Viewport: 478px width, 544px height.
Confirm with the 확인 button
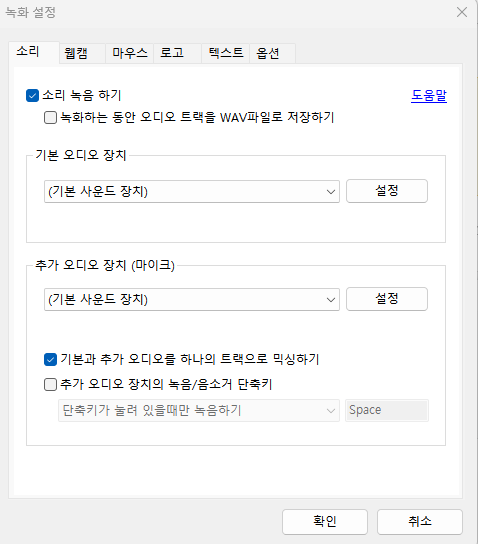325,522
